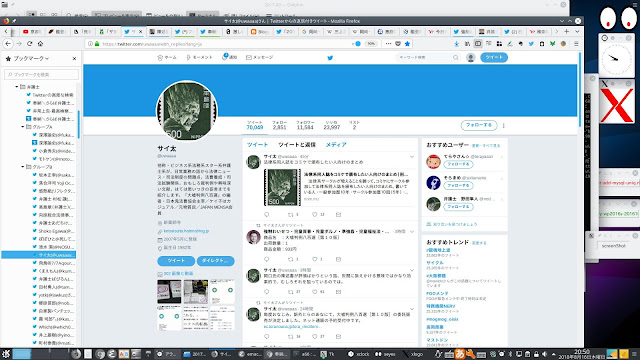Switch to ツイートと返信 tab

[297, 145]
